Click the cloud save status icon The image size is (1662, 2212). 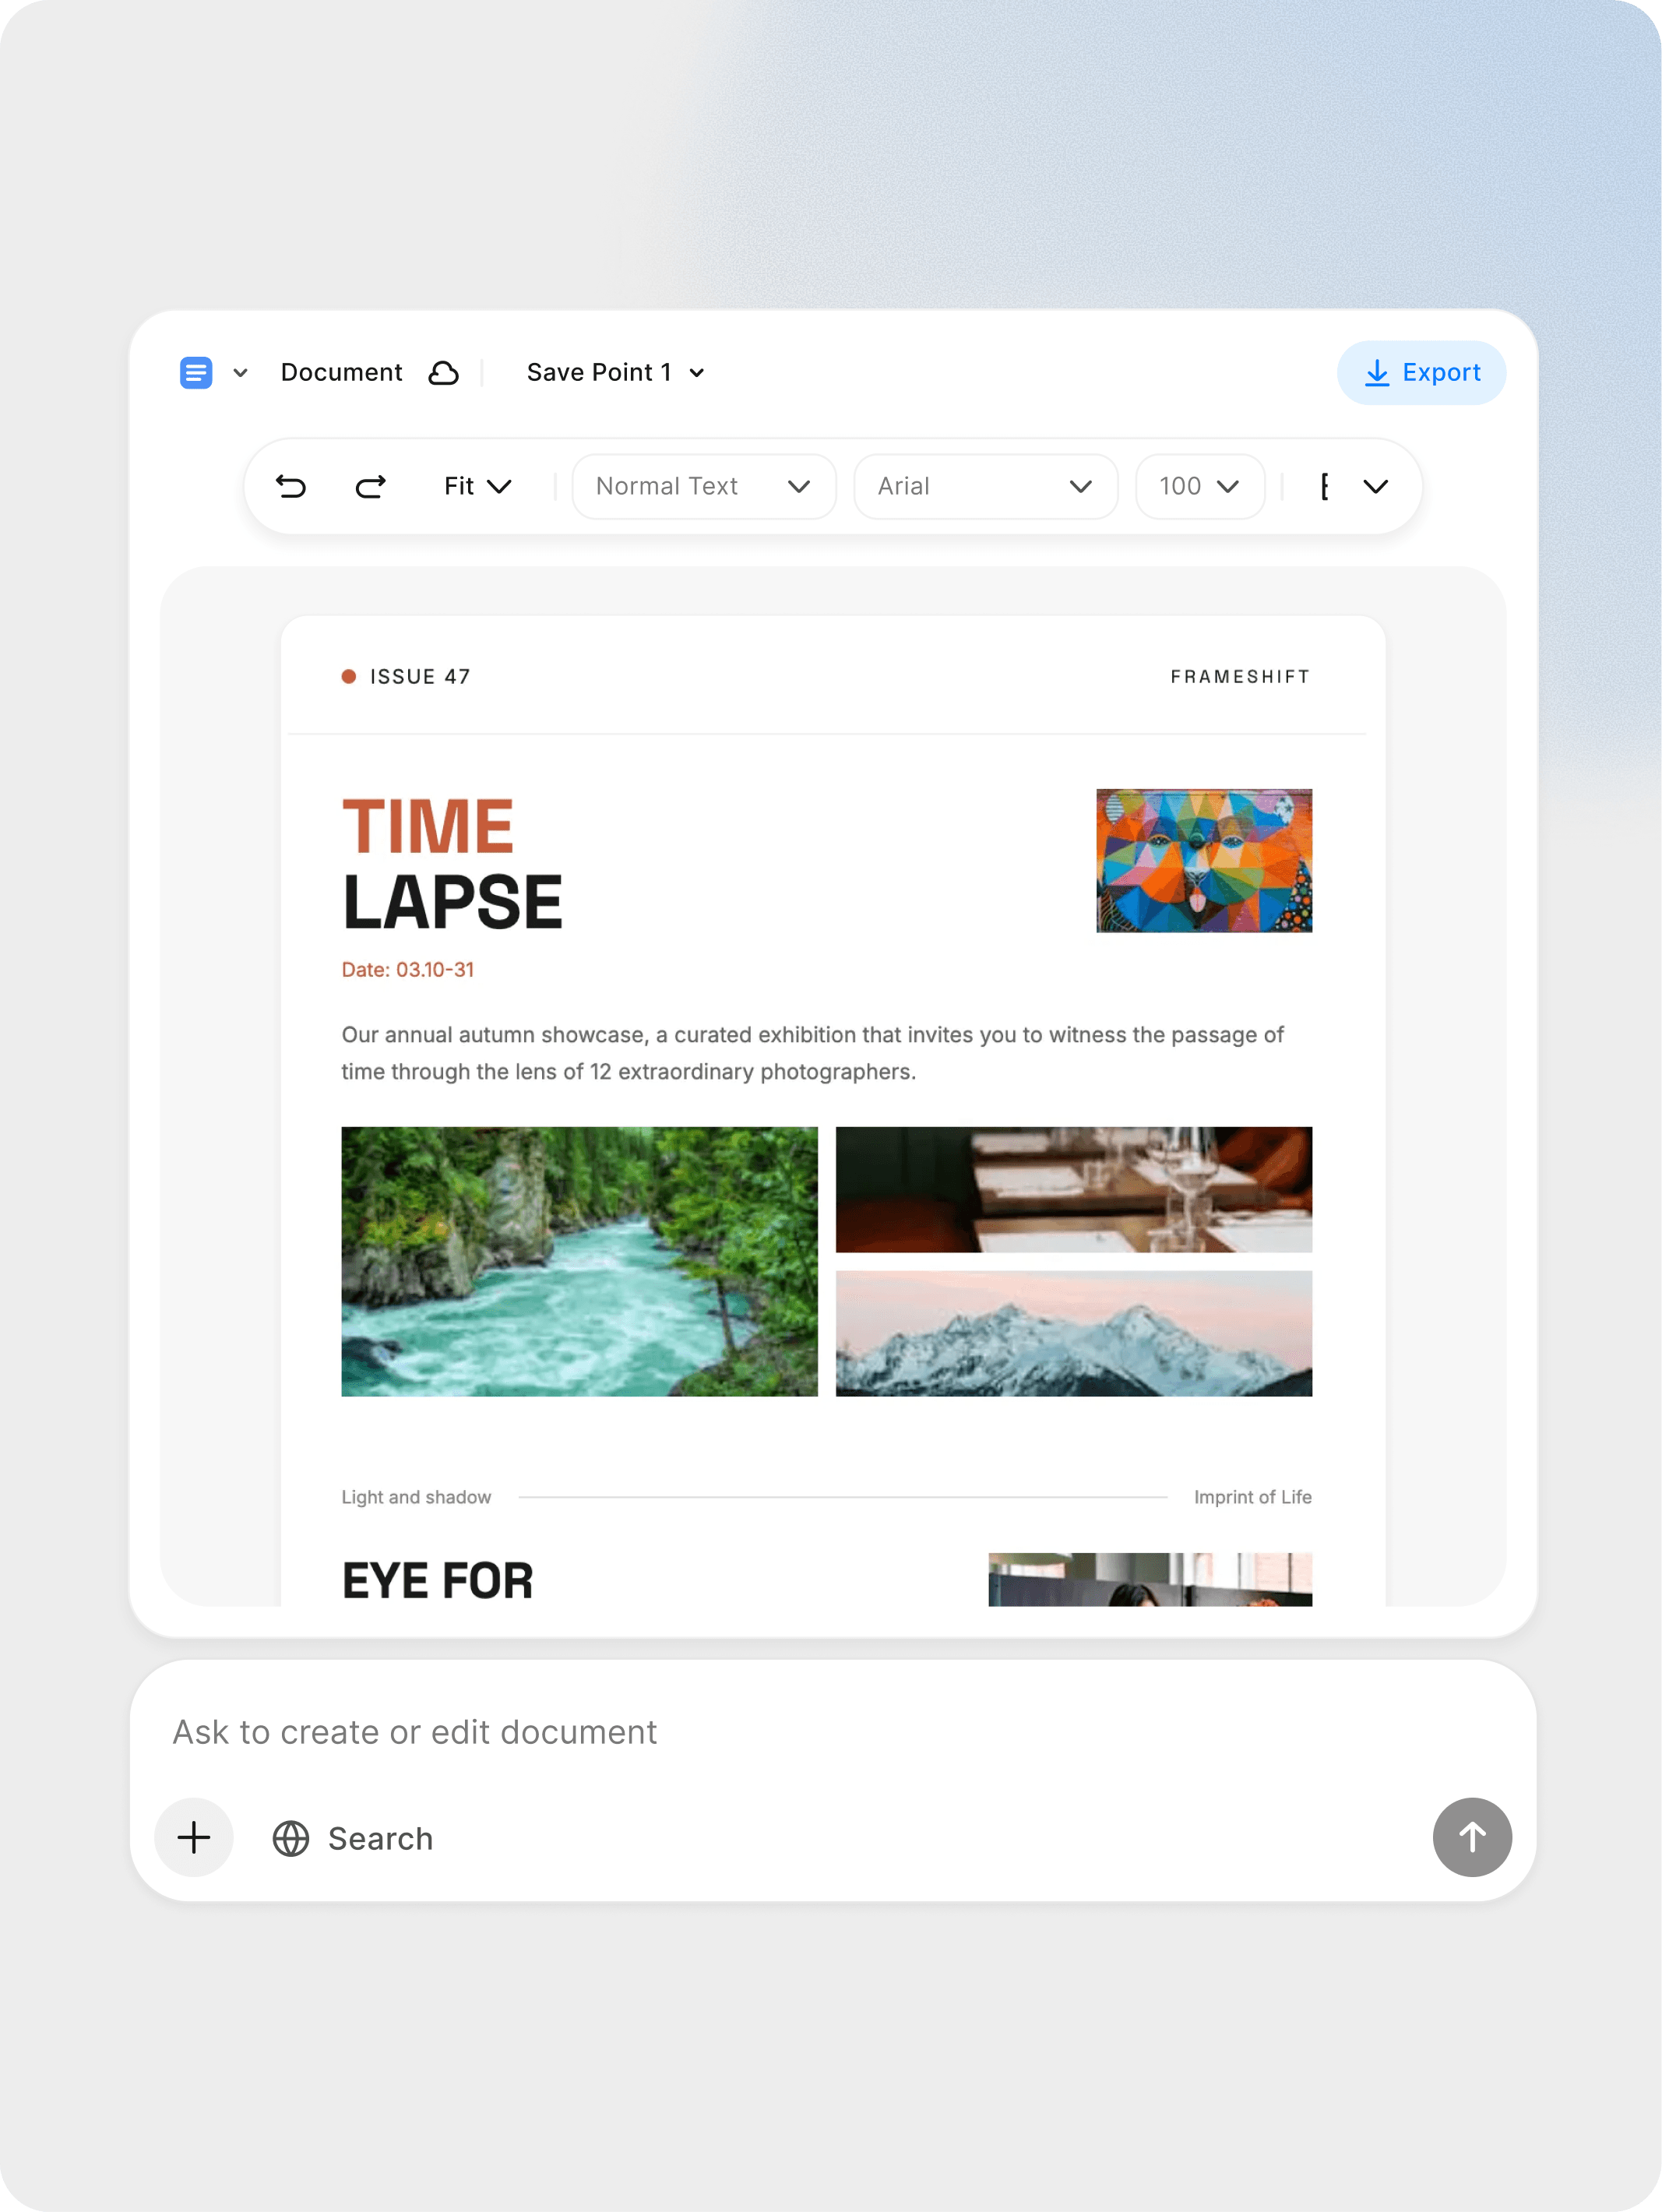point(444,372)
